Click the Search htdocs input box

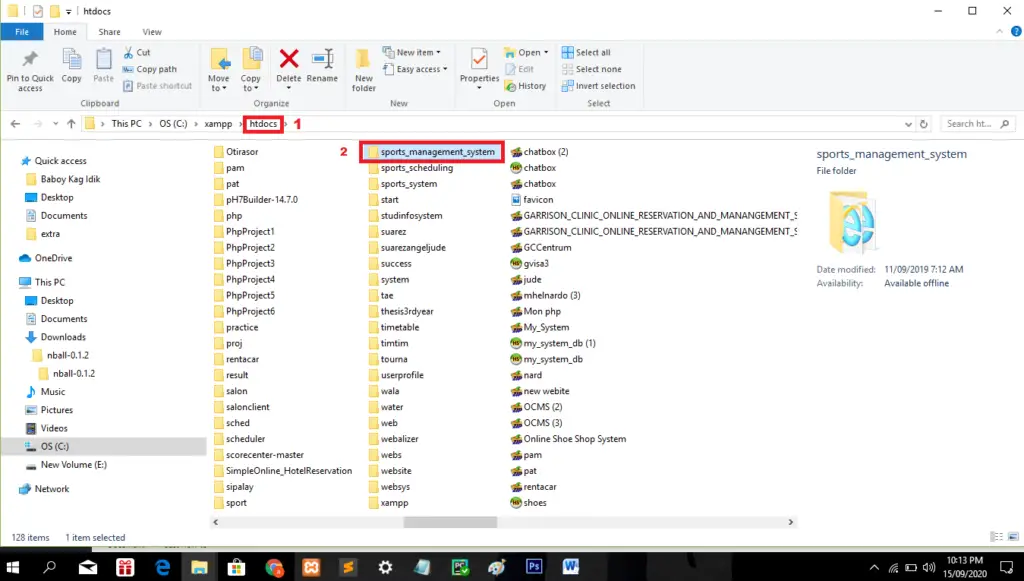(977, 124)
